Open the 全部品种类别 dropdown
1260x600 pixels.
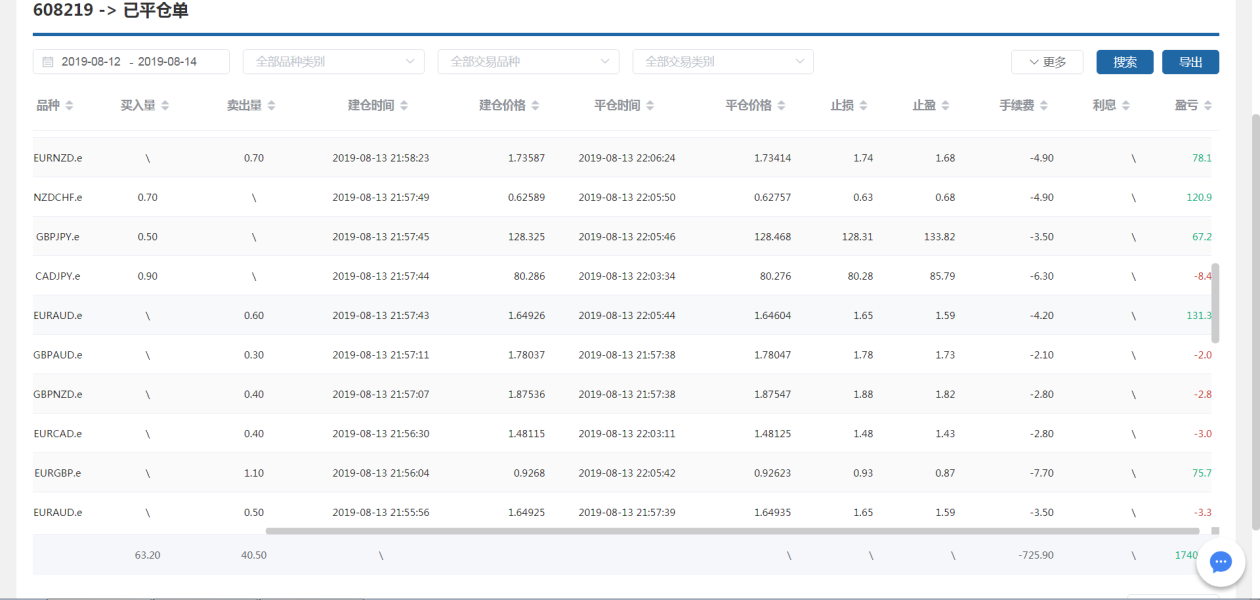333,62
